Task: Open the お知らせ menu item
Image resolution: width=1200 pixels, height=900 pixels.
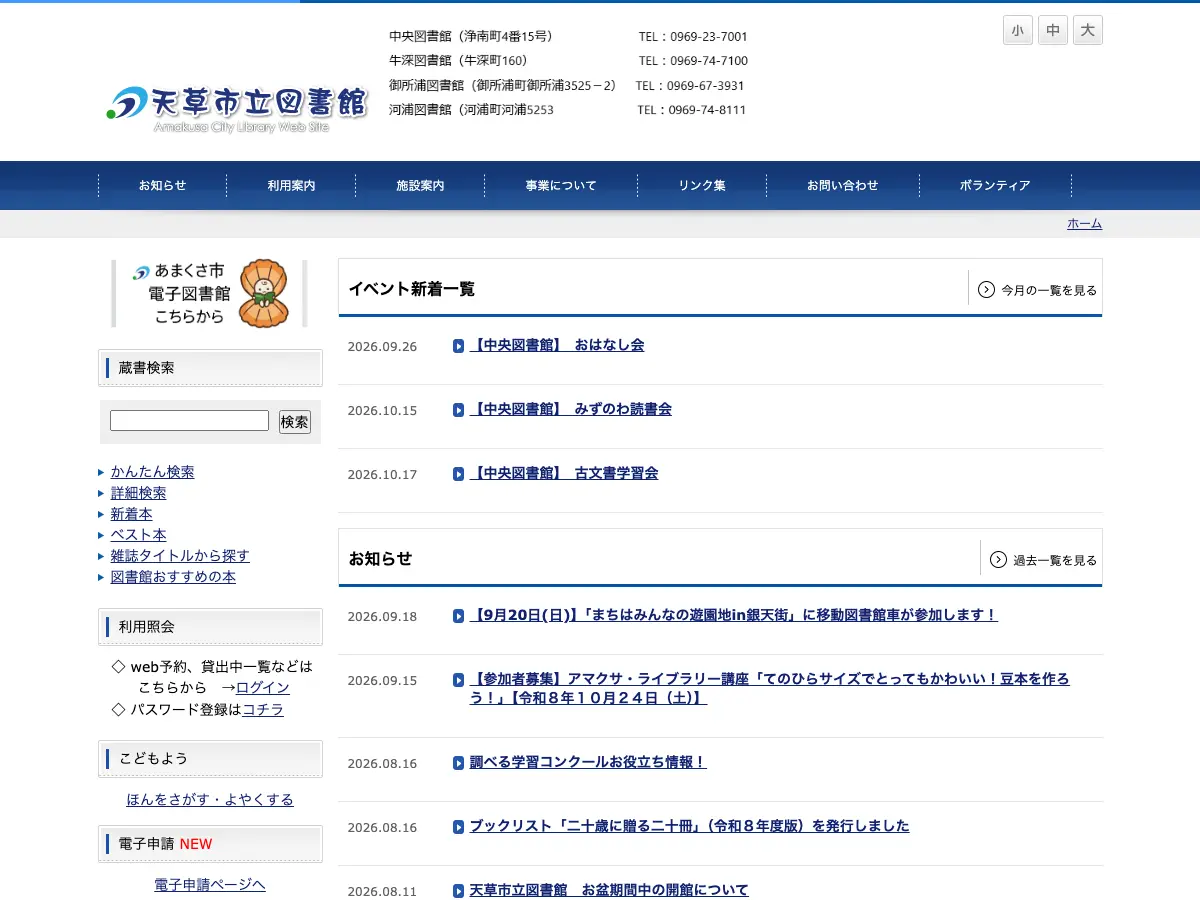Action: click(x=162, y=185)
